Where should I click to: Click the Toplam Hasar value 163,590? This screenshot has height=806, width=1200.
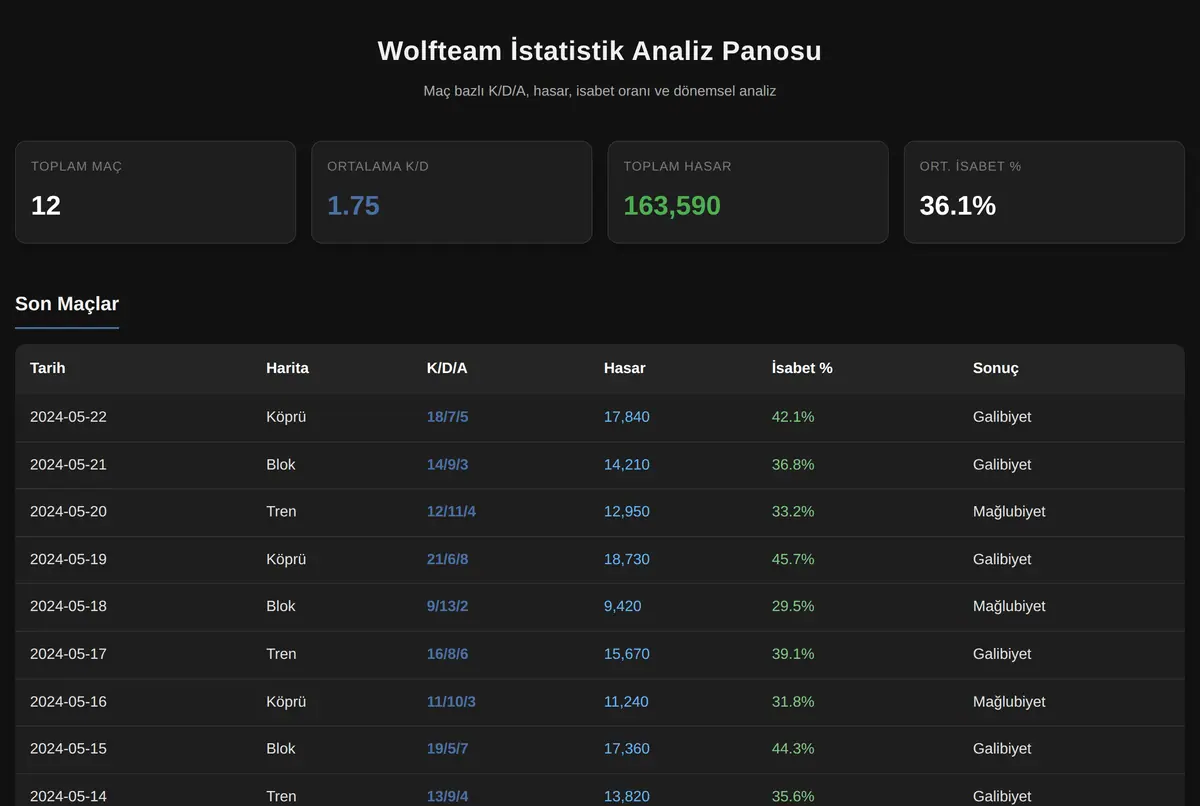(672, 206)
